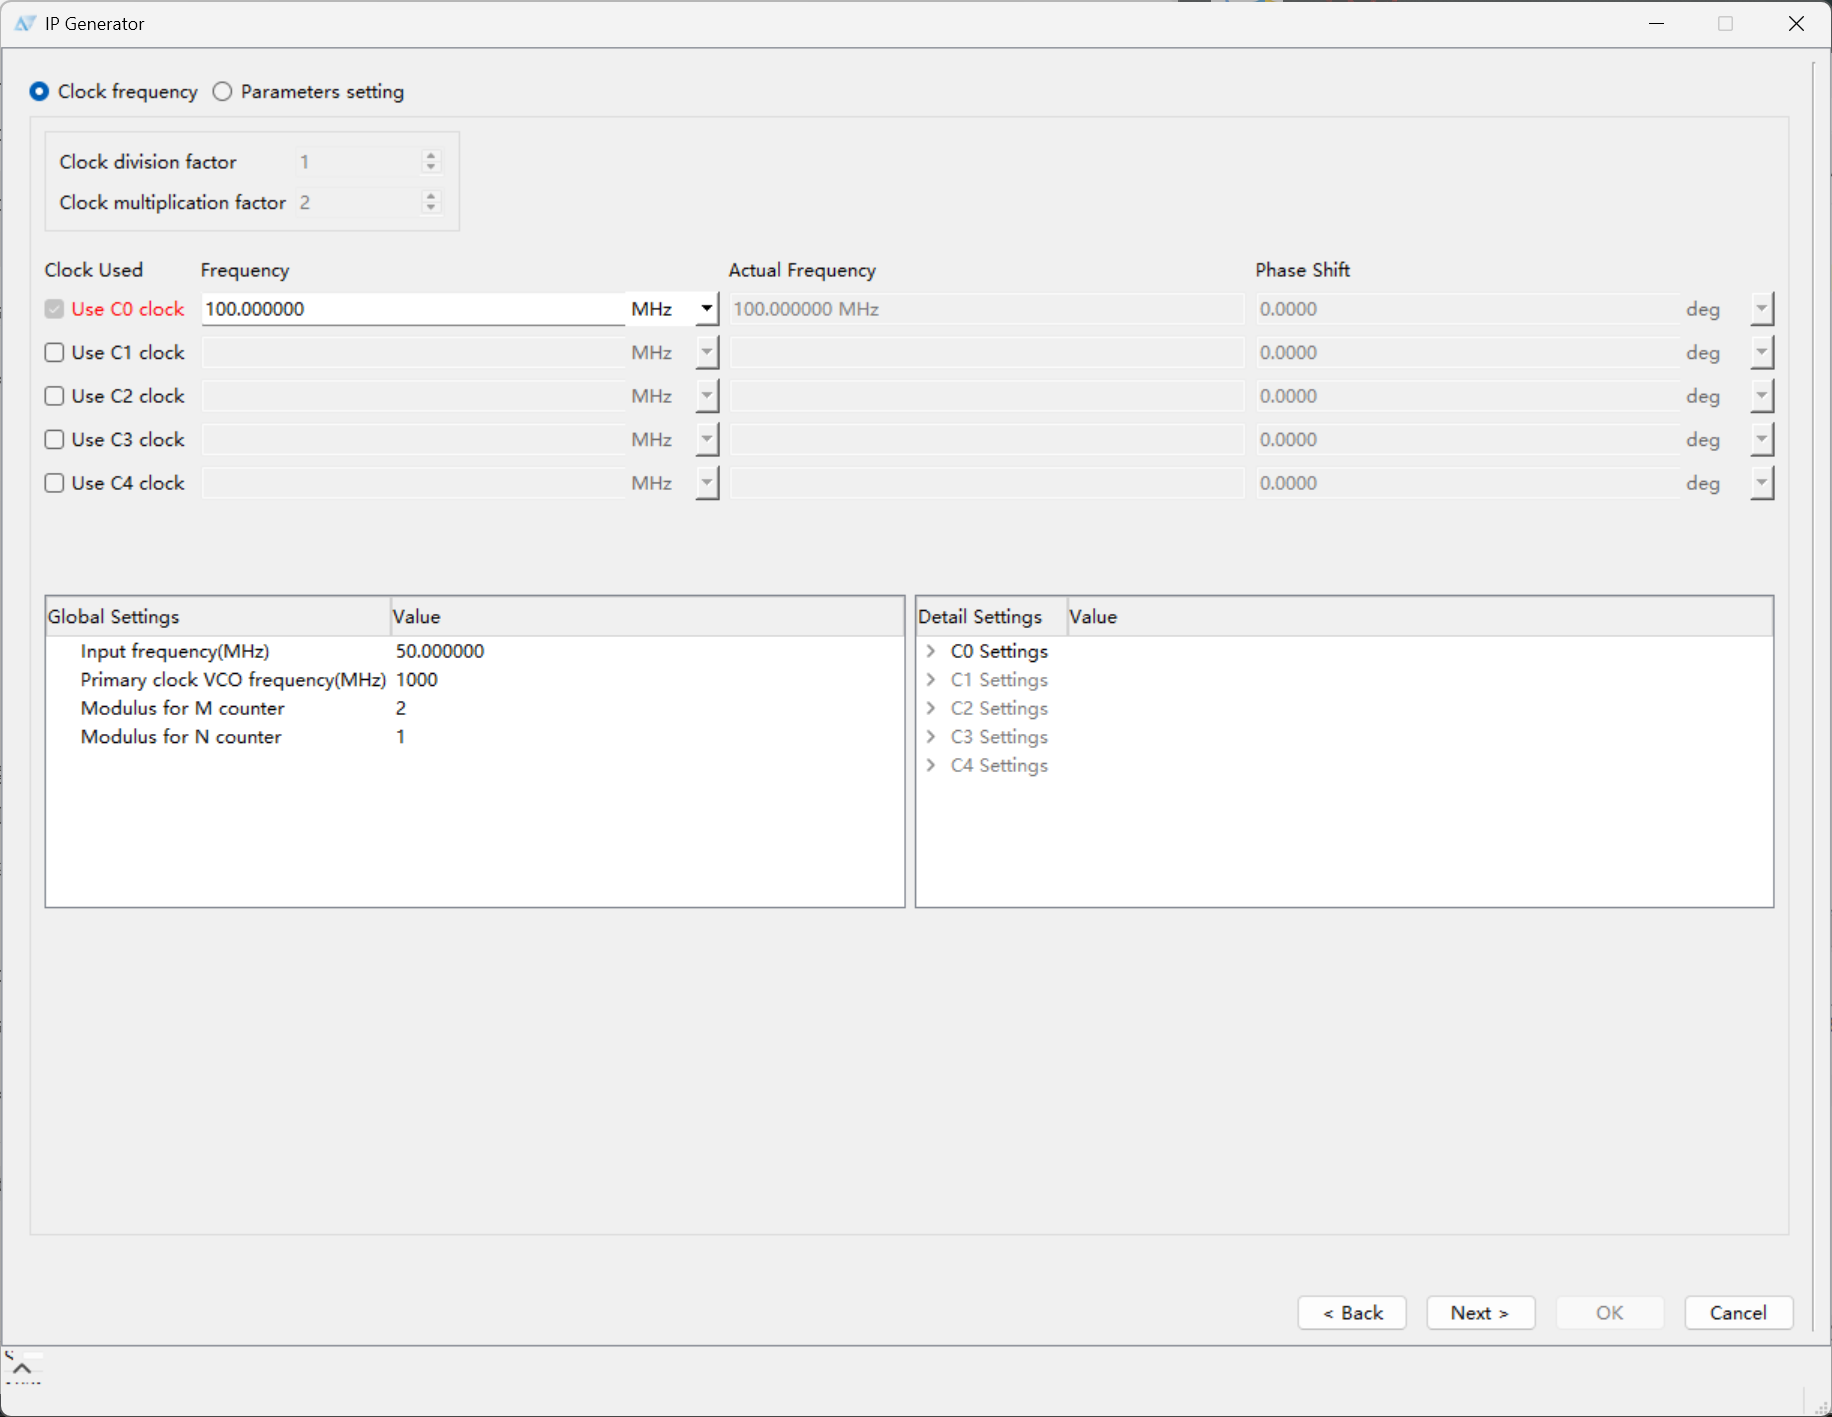Click the IP Generator title bar icon
1832x1417 pixels.
[25, 24]
